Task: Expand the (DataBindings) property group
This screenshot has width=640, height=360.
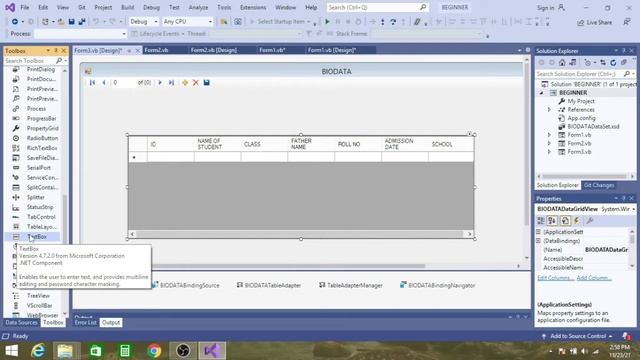Action: point(538,241)
